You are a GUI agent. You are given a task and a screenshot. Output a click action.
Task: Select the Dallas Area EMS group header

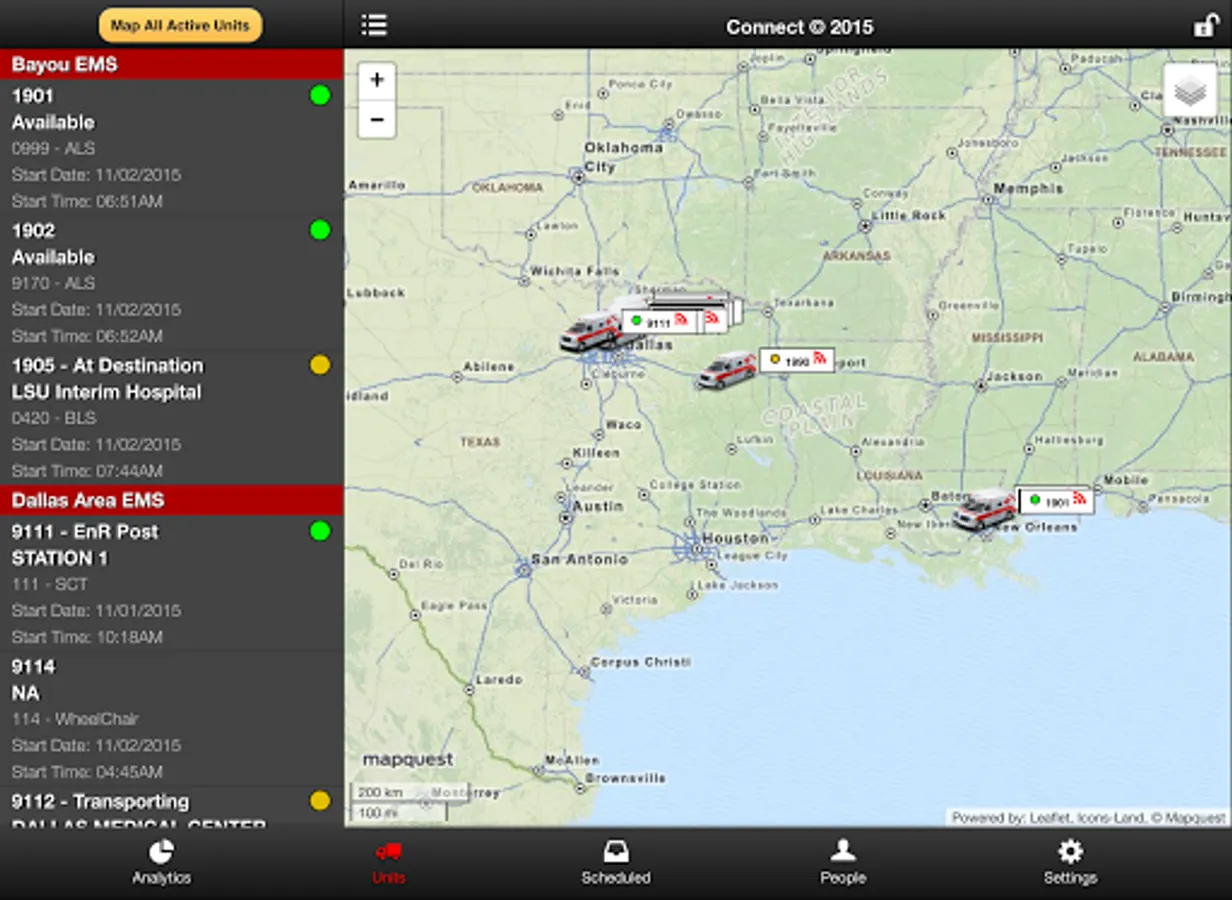click(x=172, y=500)
